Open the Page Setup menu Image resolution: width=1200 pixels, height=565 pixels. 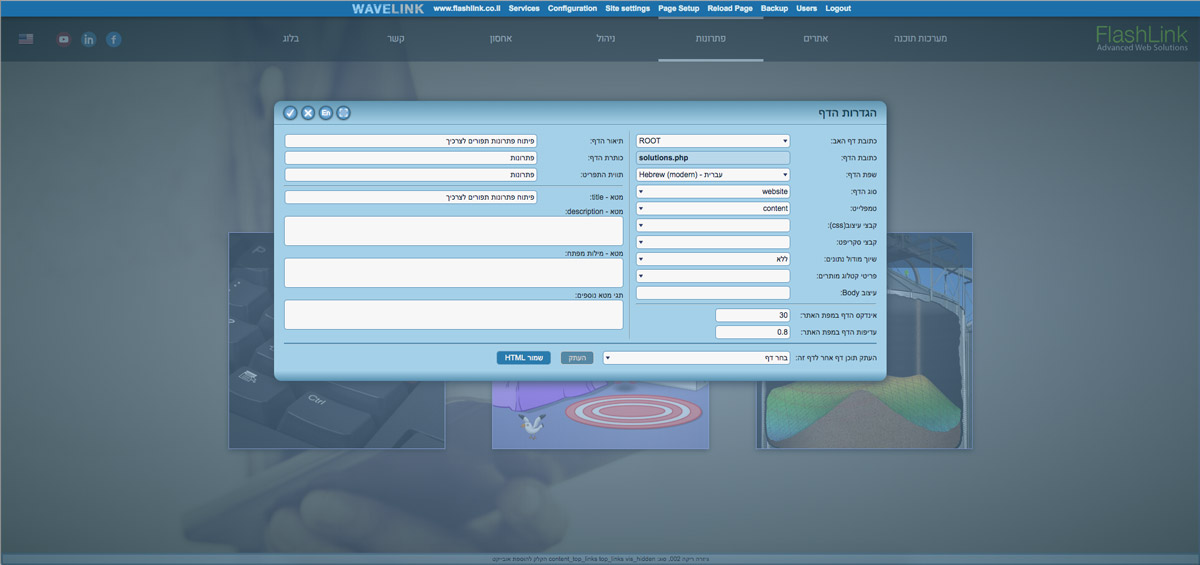pos(679,8)
